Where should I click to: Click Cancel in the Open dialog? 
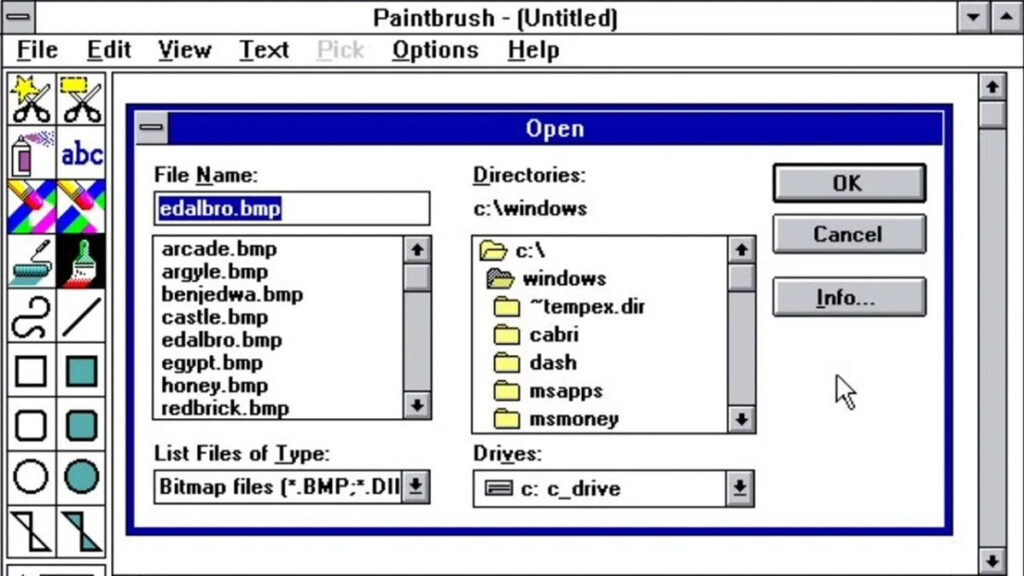coord(849,234)
